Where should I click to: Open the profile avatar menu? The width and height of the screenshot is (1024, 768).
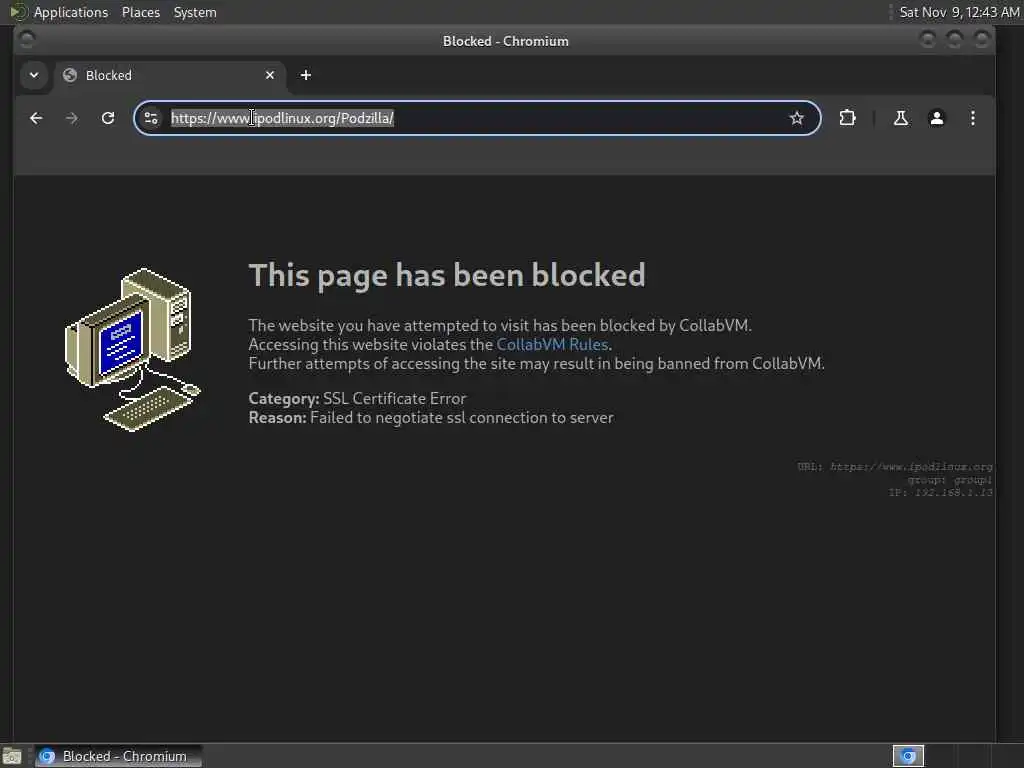pyautogui.click(x=936, y=118)
